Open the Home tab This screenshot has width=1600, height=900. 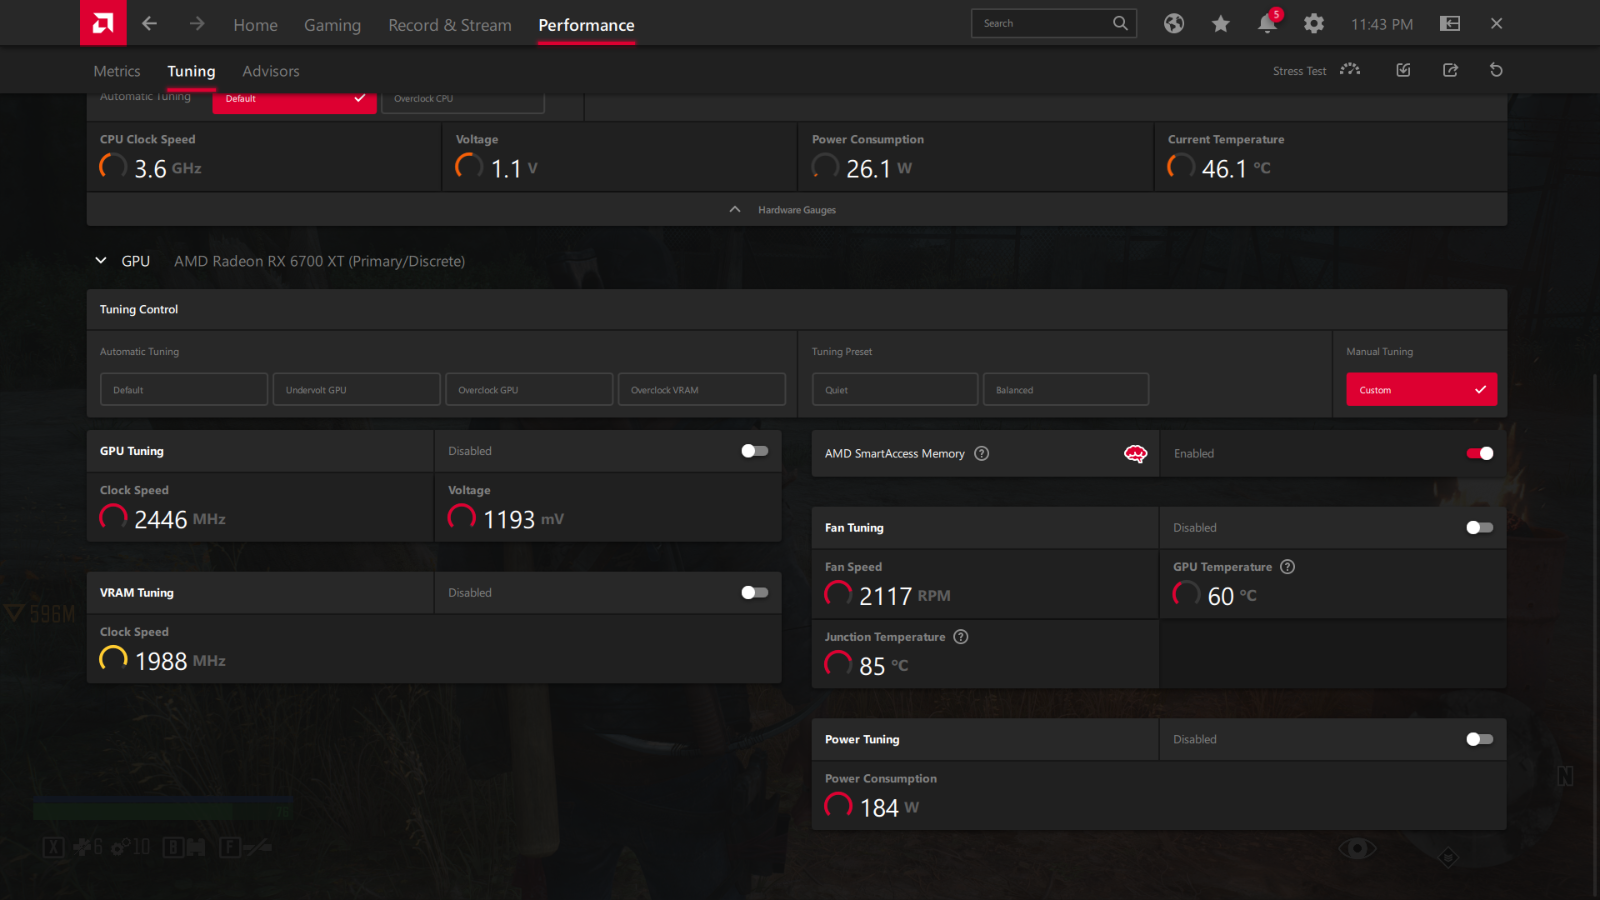point(256,25)
